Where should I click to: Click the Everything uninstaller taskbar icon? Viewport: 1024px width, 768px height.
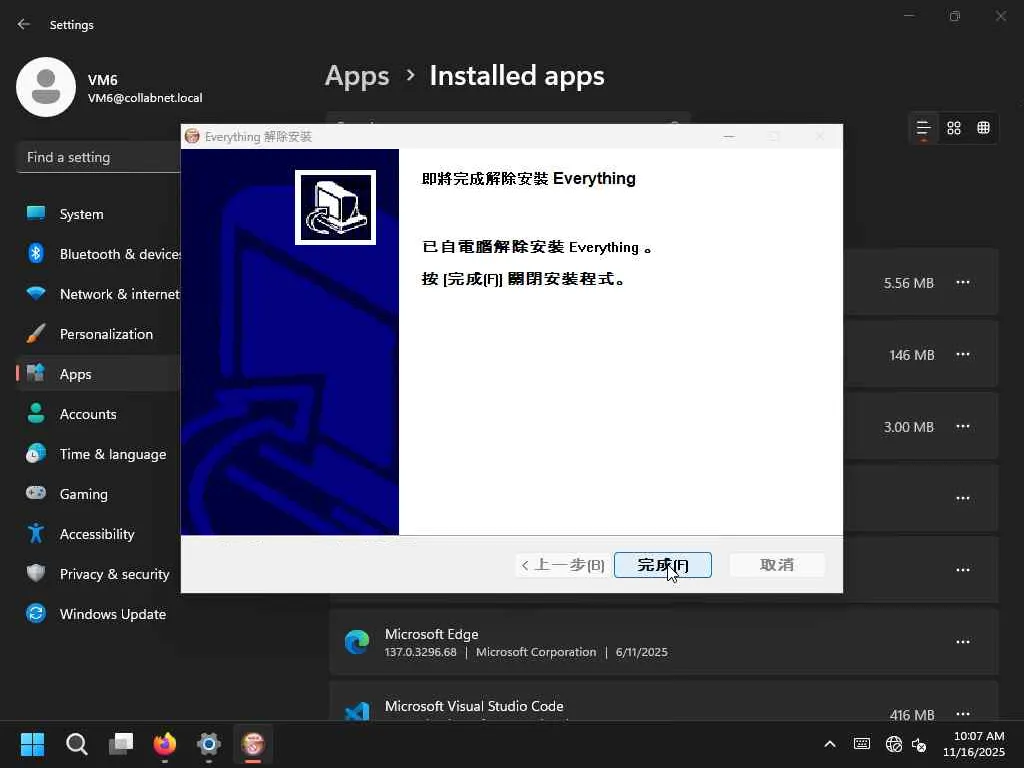253,744
